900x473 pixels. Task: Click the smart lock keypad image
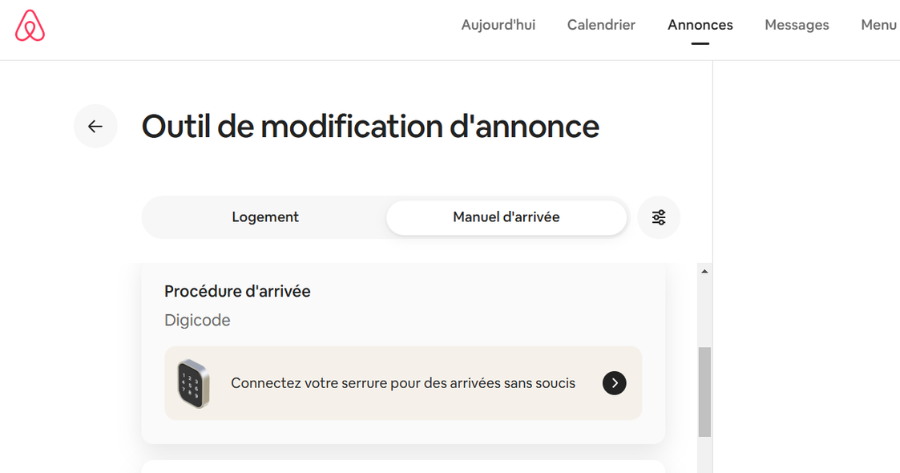(193, 383)
